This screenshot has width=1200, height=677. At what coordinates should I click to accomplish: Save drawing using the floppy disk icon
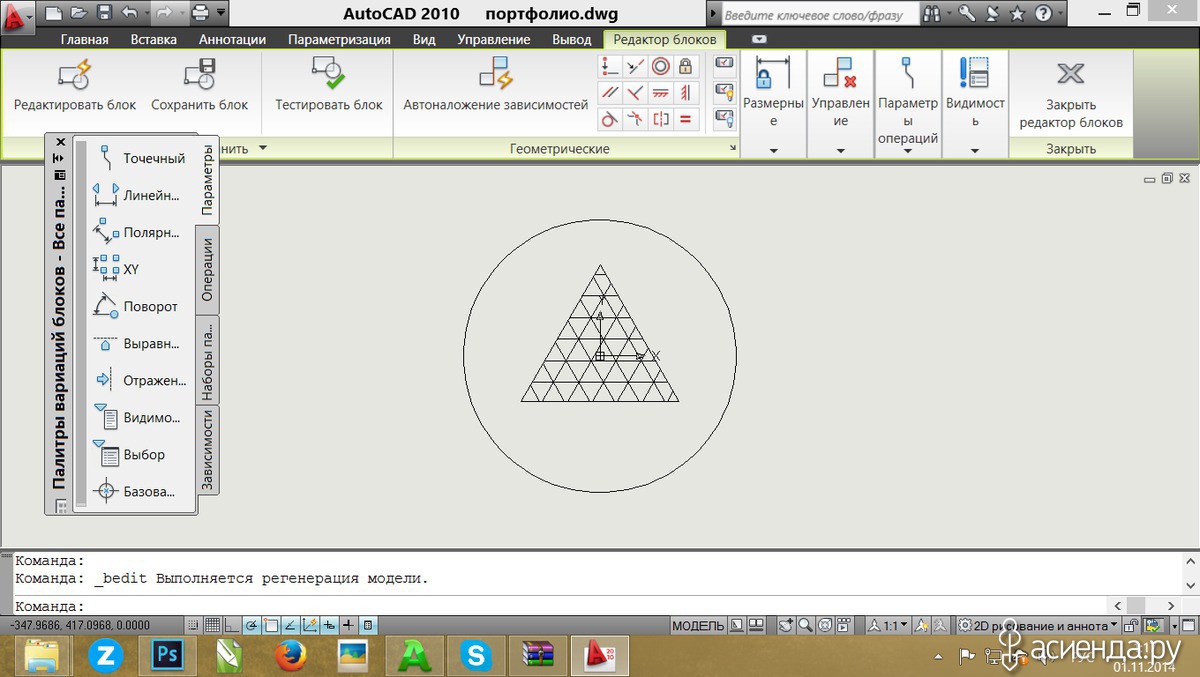tap(103, 13)
